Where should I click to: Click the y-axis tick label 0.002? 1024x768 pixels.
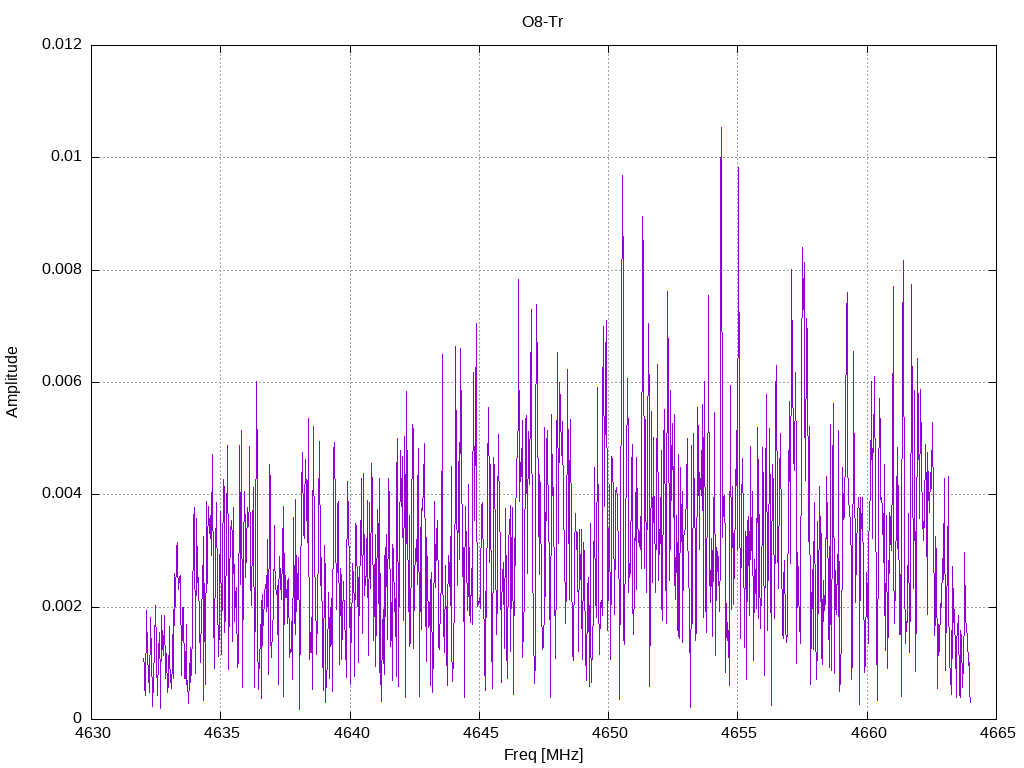[62, 607]
